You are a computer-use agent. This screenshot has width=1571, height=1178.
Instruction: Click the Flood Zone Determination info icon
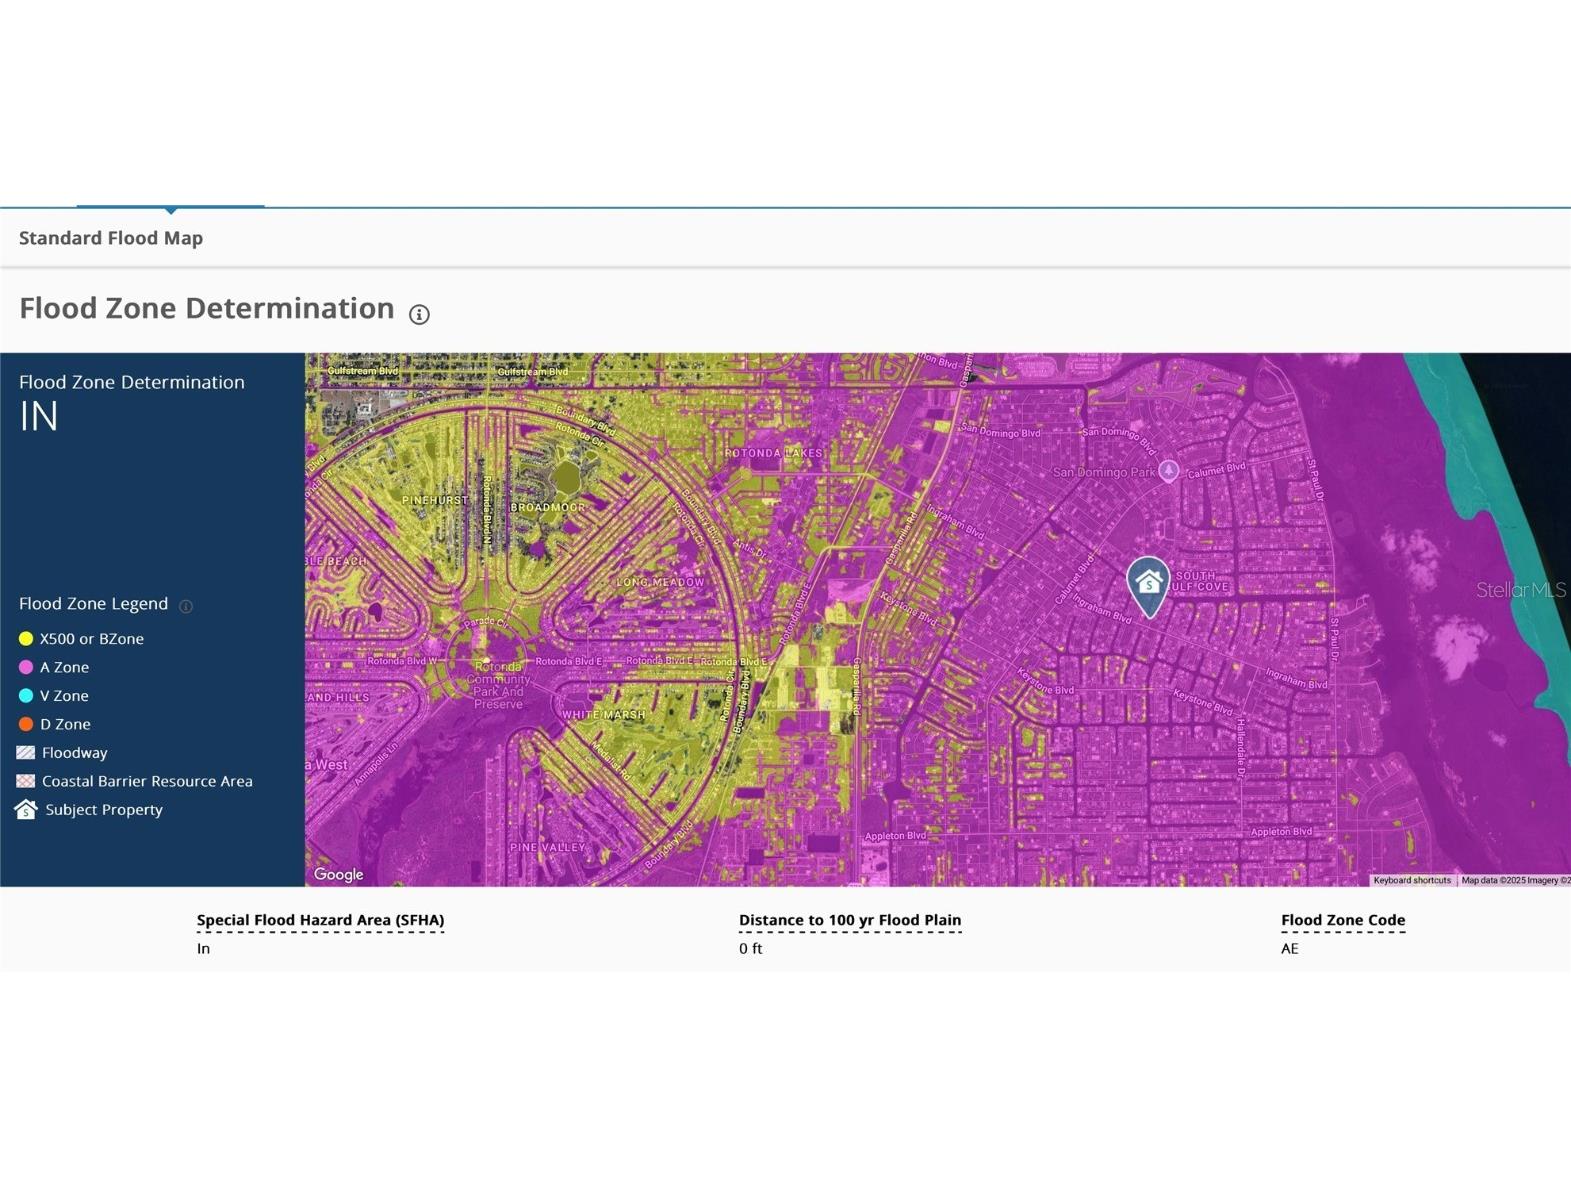[x=419, y=314]
